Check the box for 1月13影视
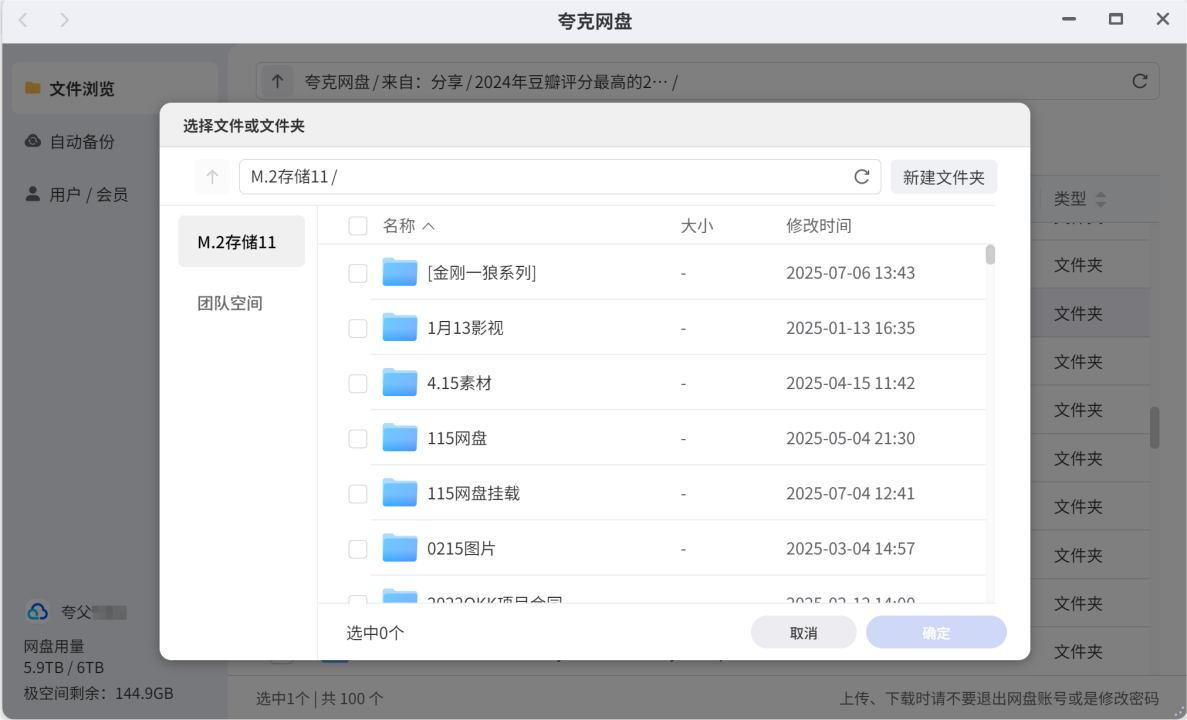 [x=357, y=328]
